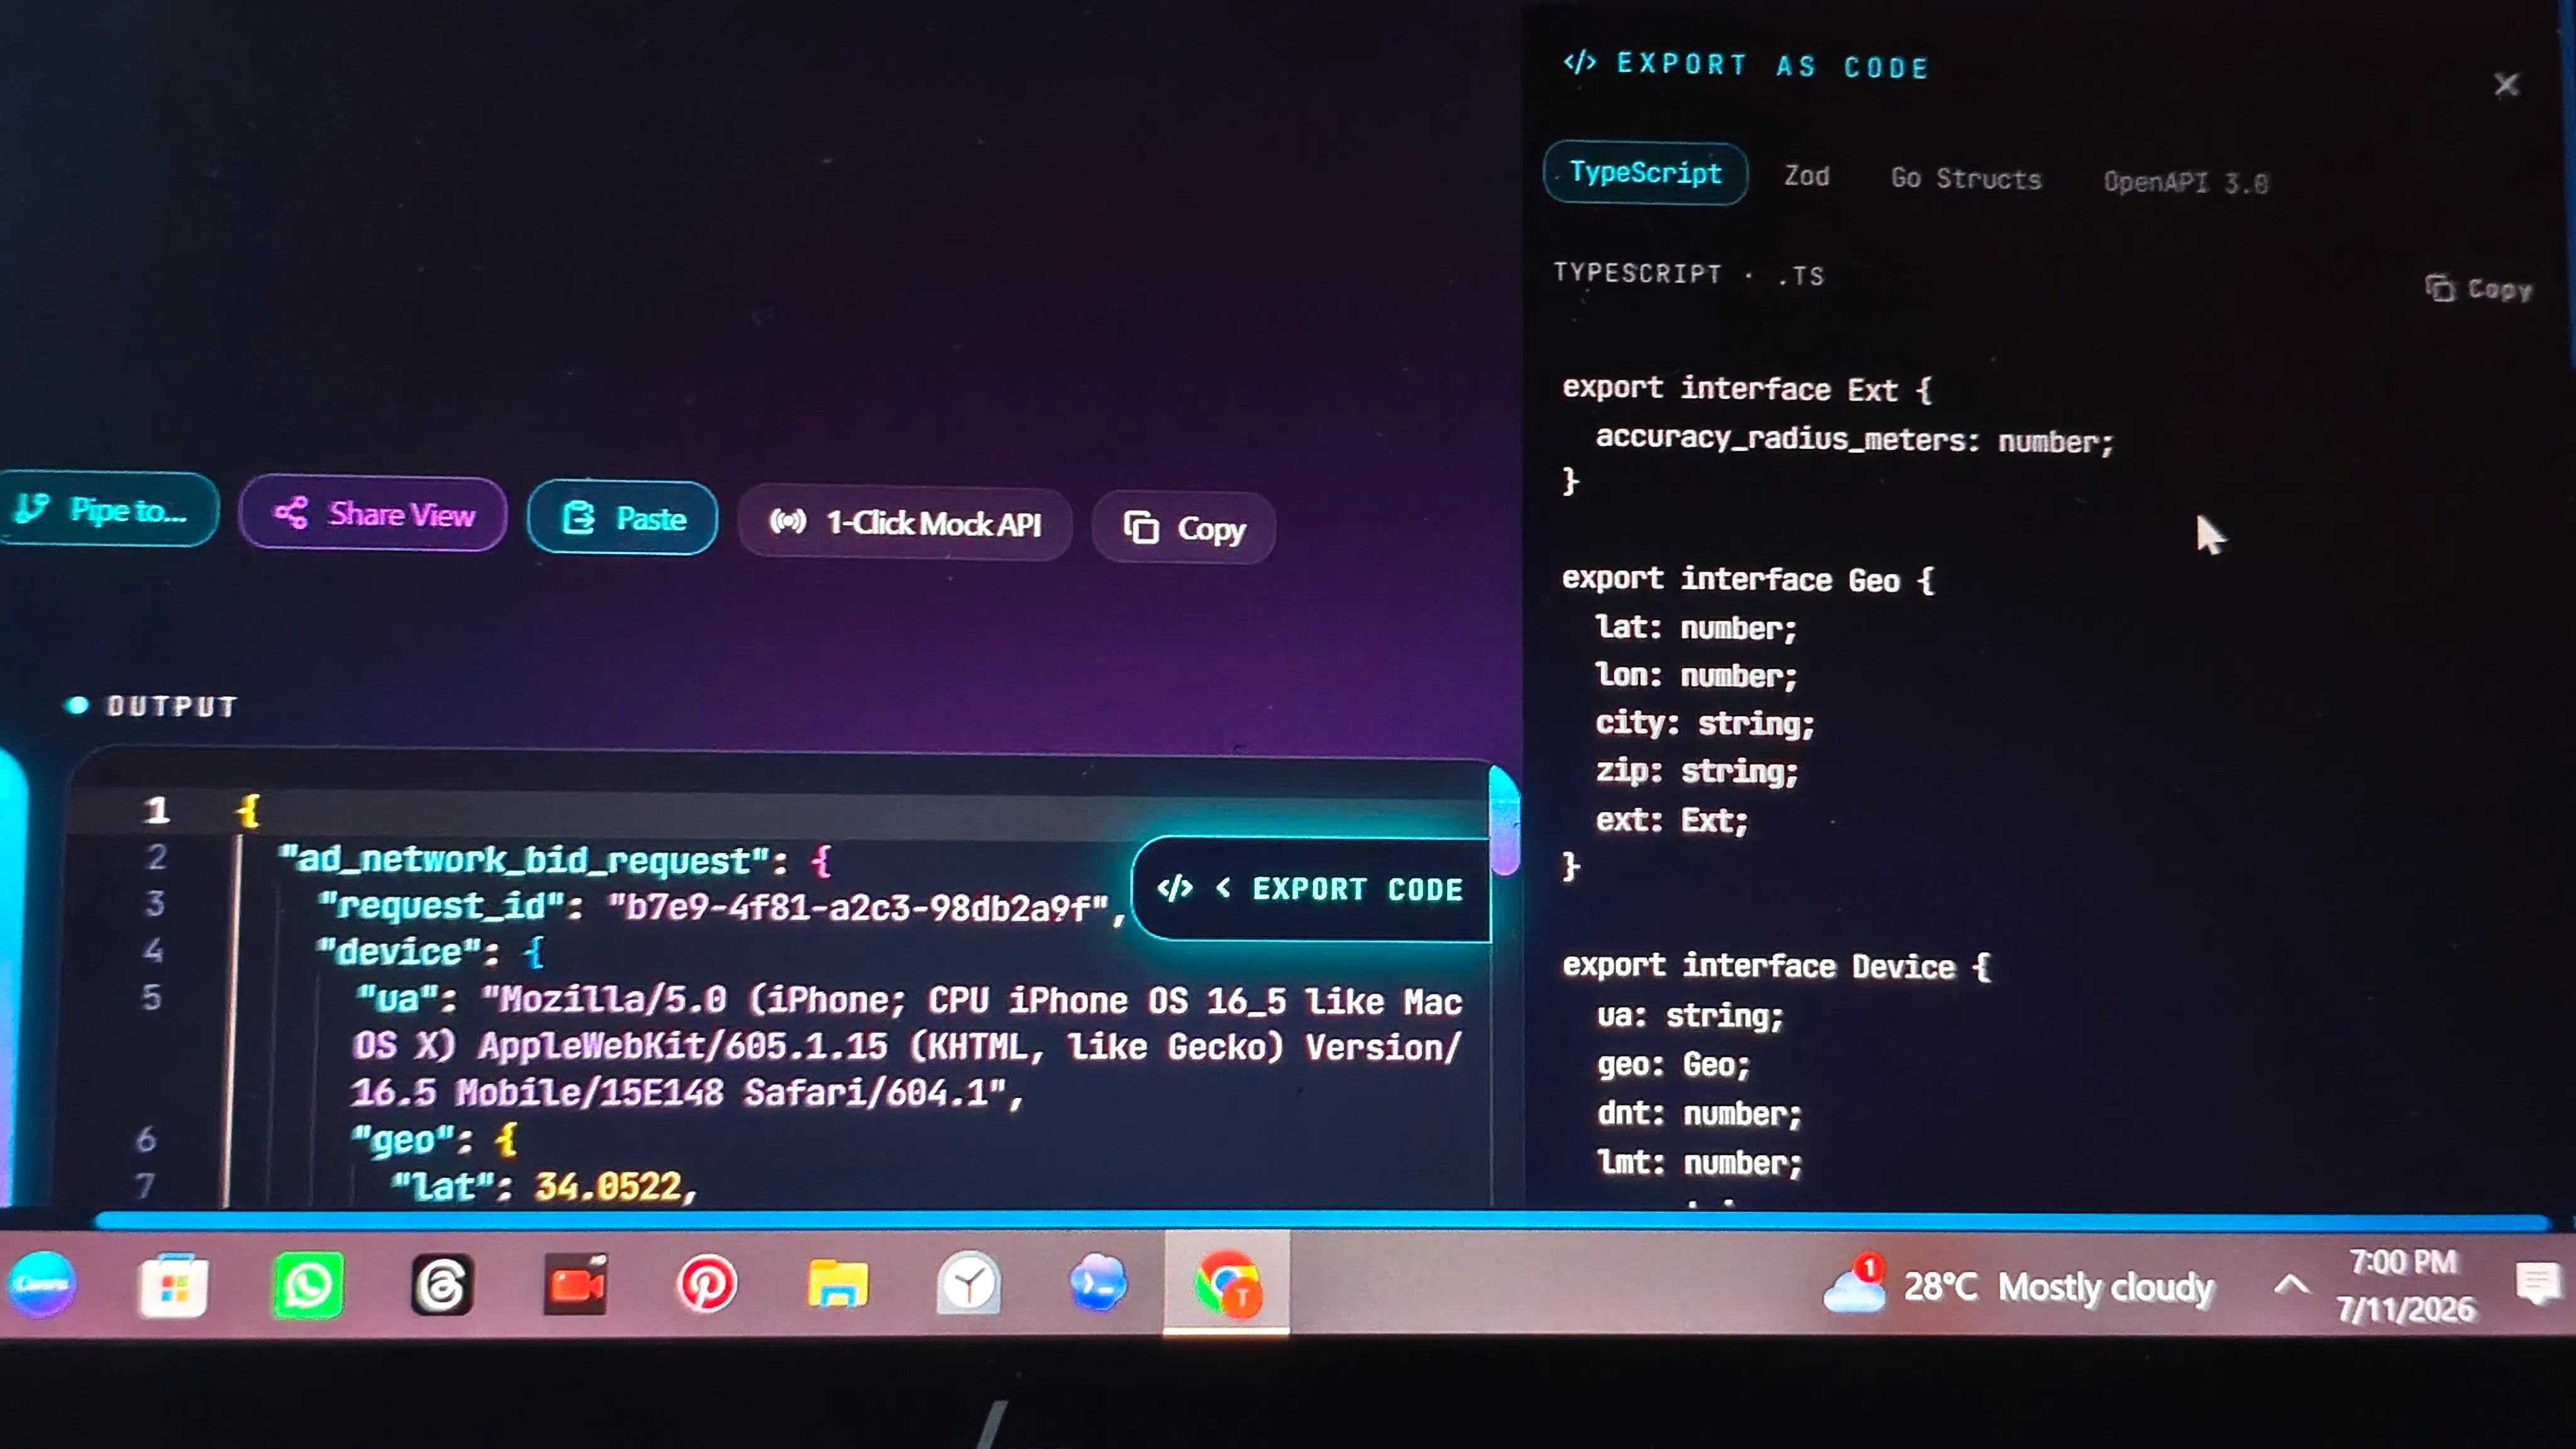Copy TypeScript code in export panel
Screen dimensions: 2576x1449
click(2479, 289)
